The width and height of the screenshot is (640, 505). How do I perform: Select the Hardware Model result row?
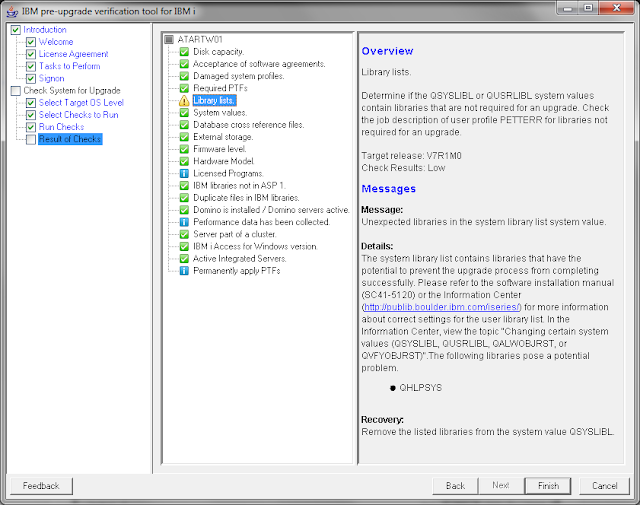tap(224, 161)
